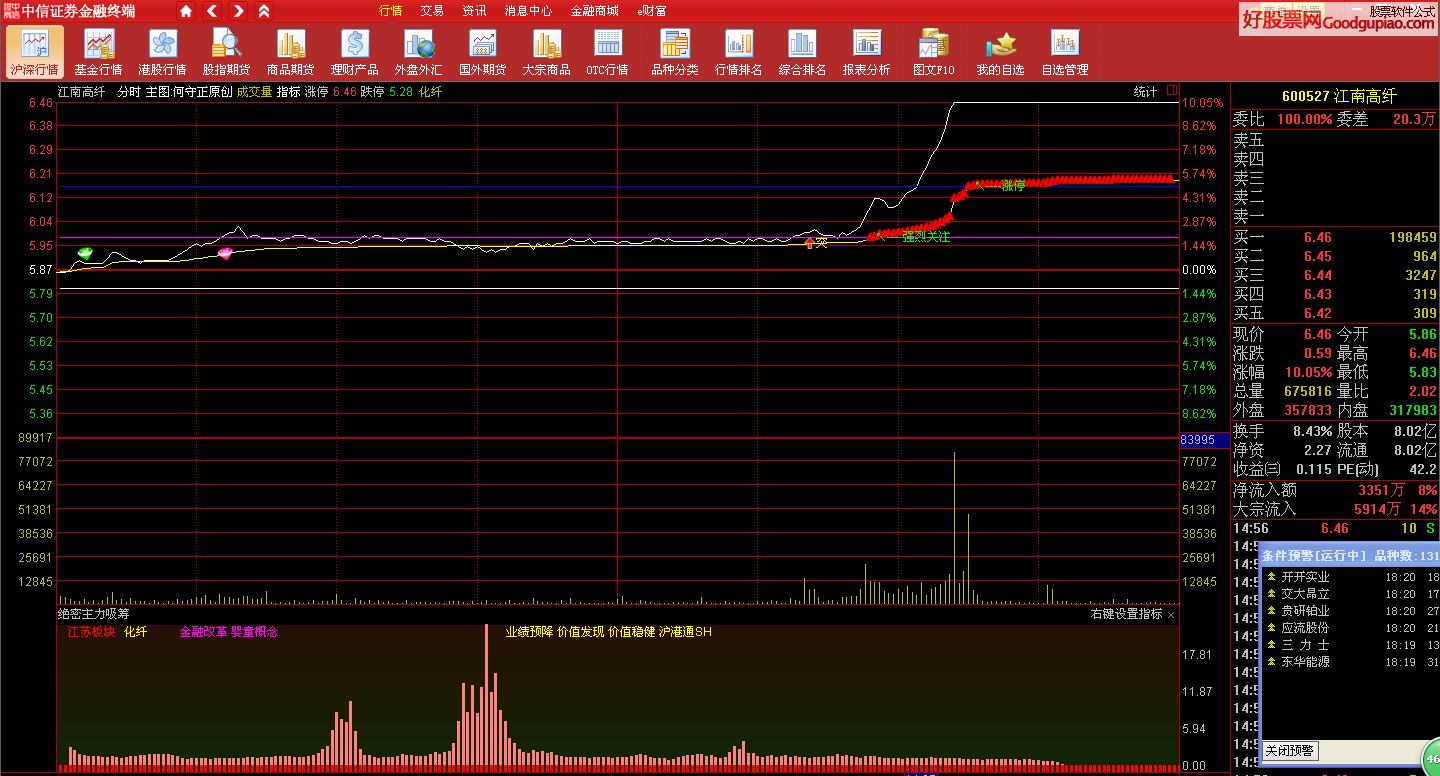Click the 成交量 label in chart header
Image resolution: width=1440 pixels, height=776 pixels.
[254, 91]
